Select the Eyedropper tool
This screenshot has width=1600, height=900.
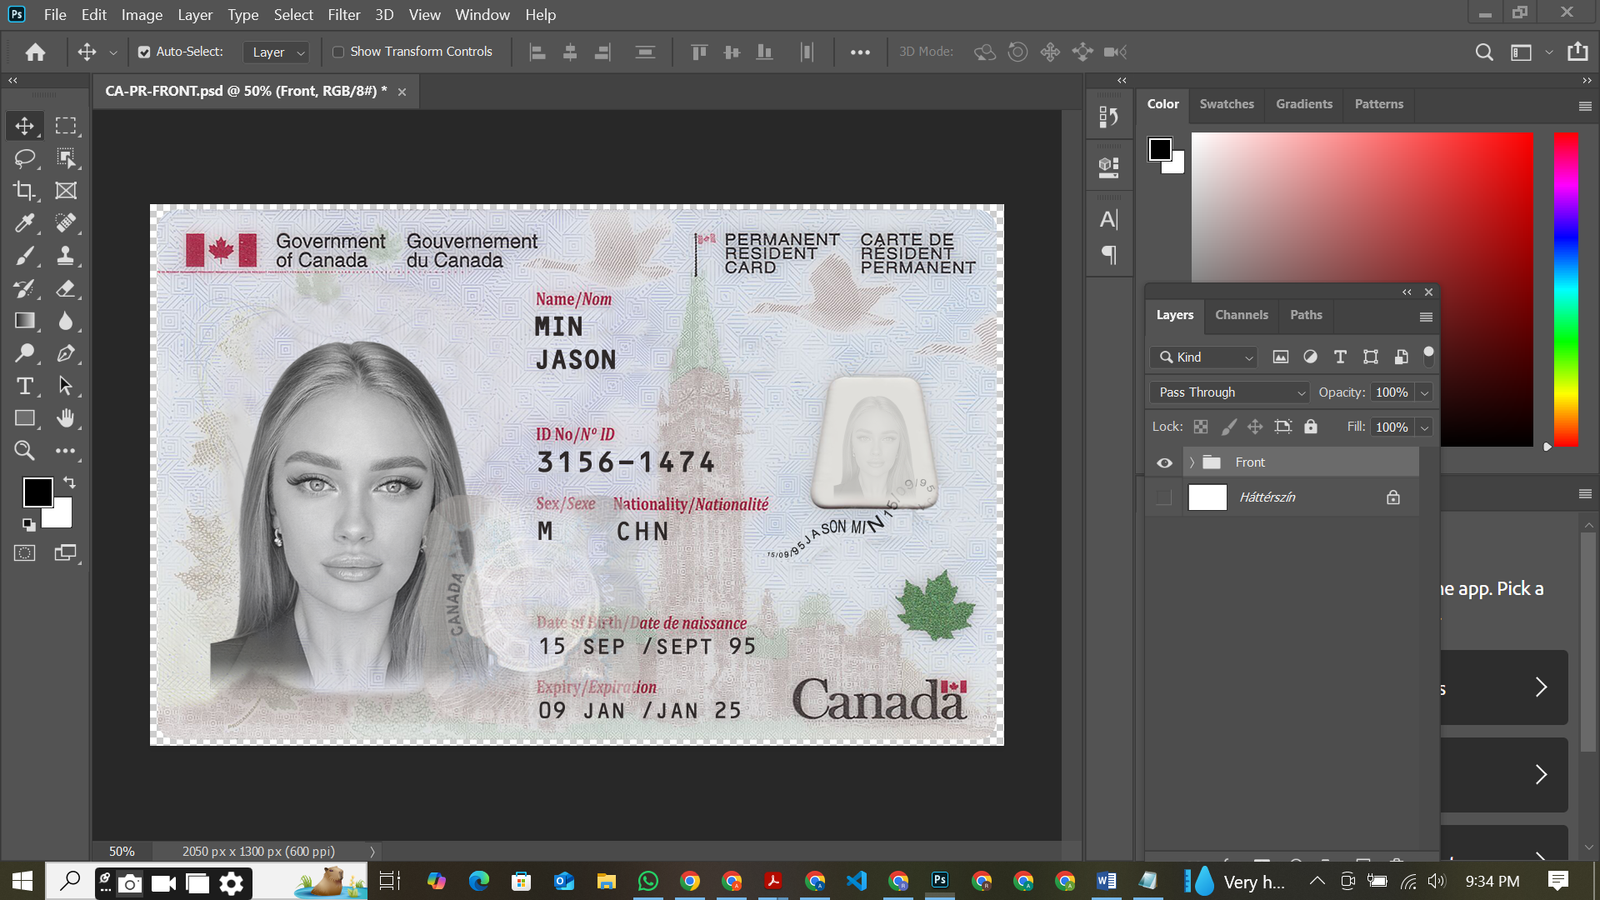[x=25, y=223]
